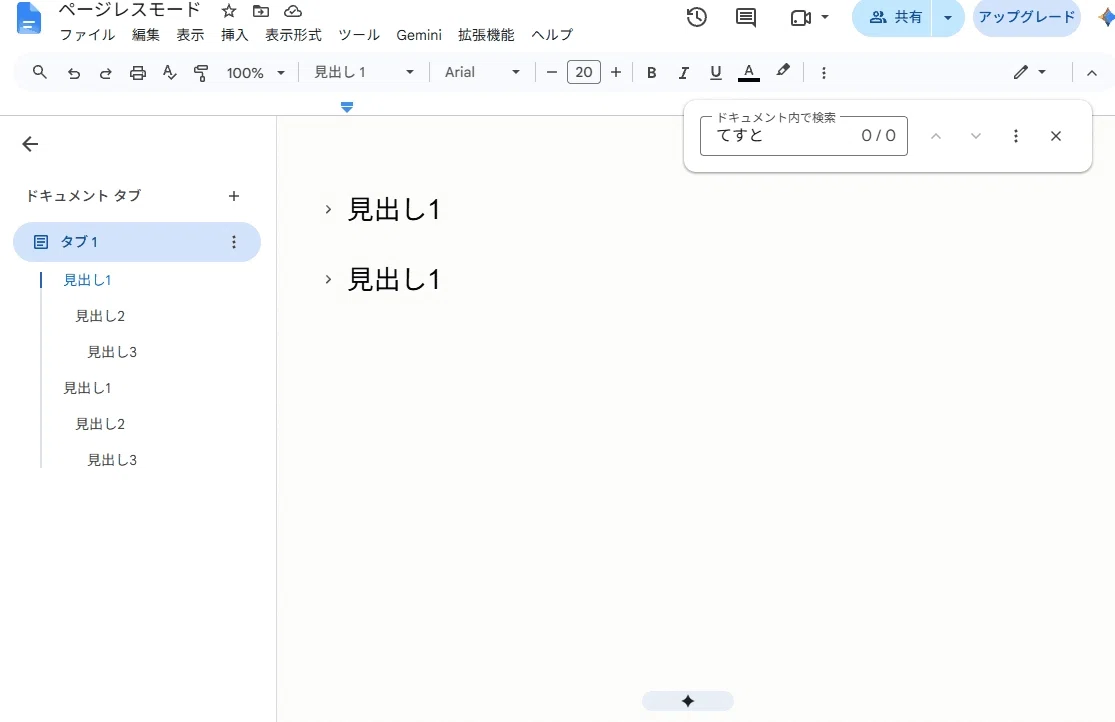
Task: Toggle italic formatting
Action: click(683, 73)
